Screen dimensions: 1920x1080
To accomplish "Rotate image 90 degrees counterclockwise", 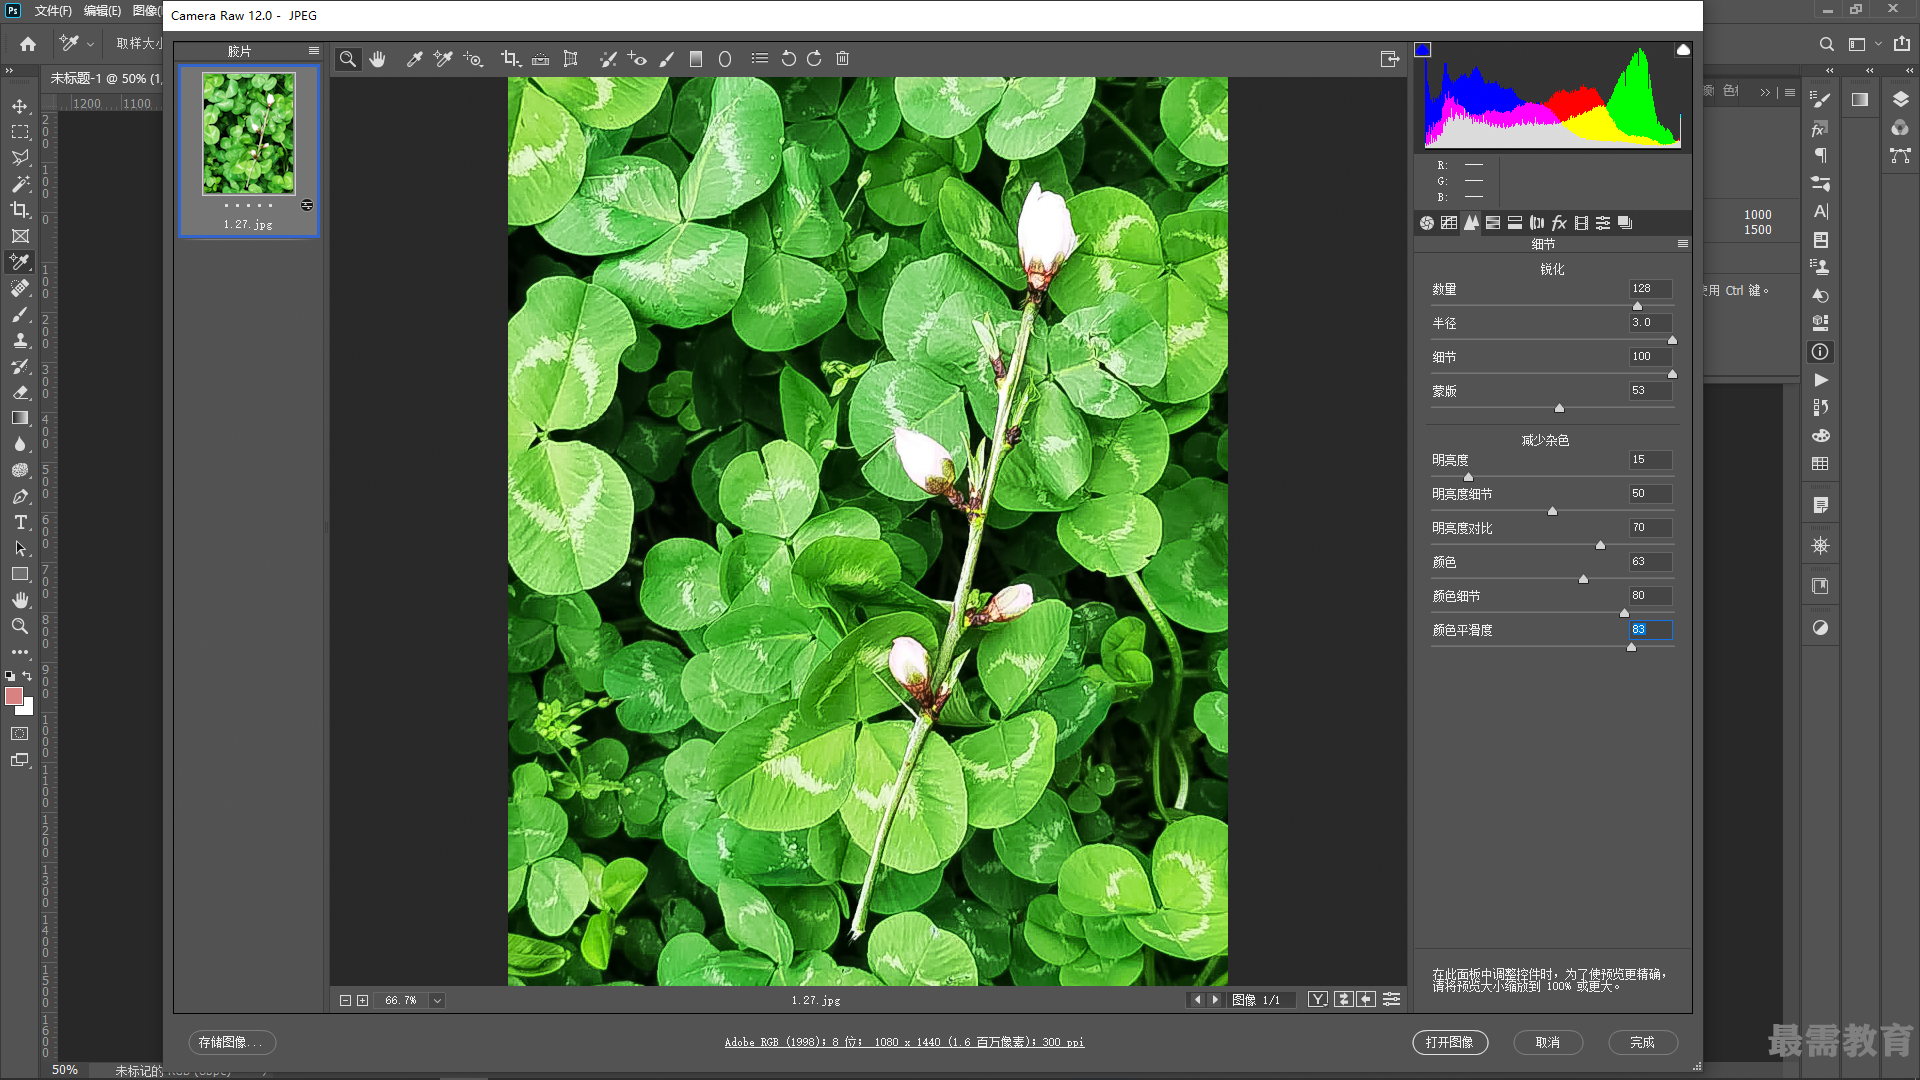I will (788, 59).
